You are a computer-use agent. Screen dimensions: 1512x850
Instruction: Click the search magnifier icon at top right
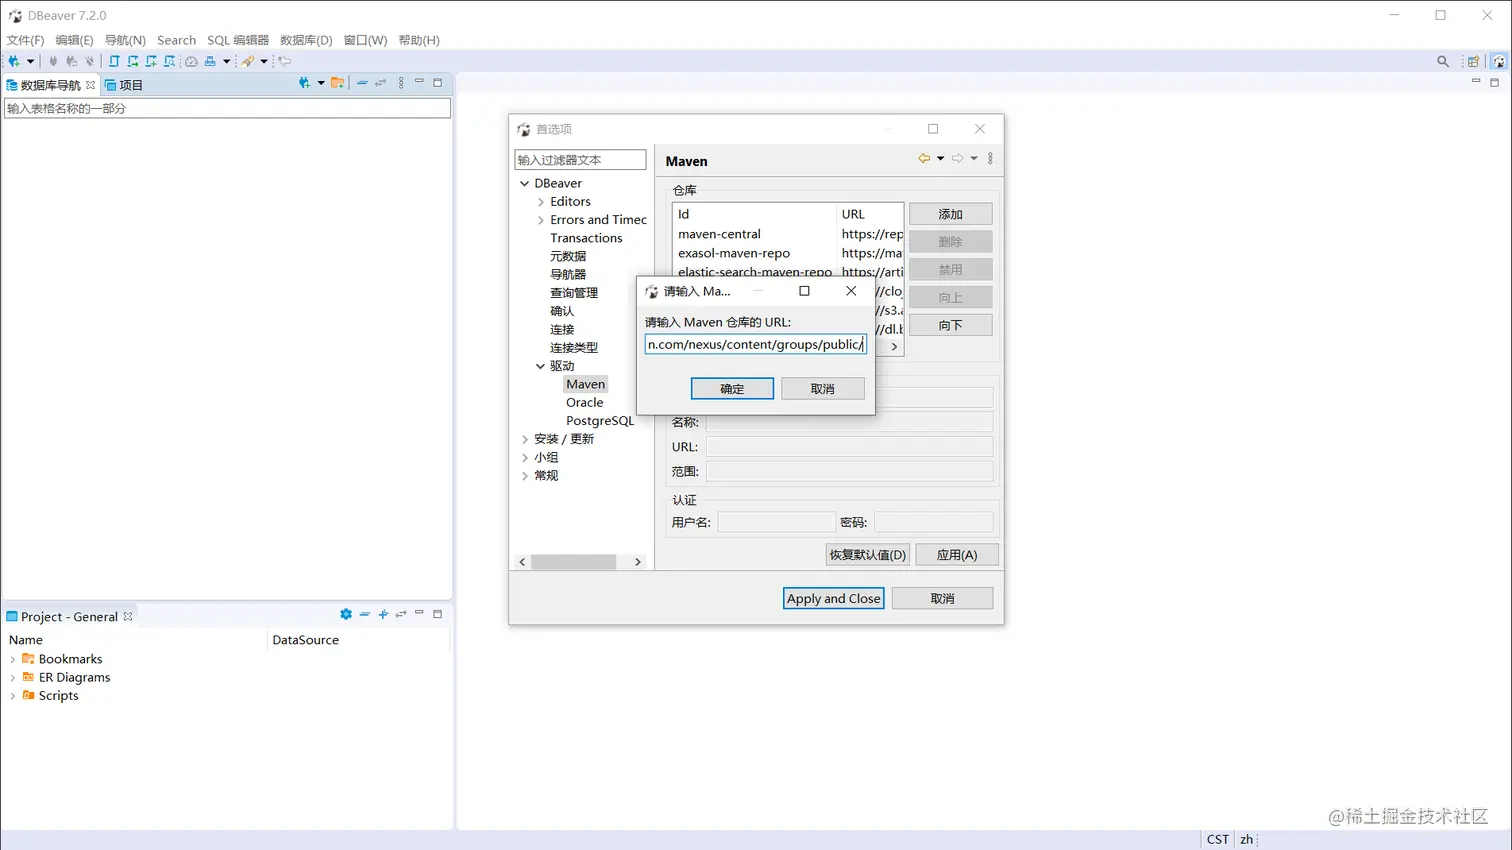(1443, 61)
